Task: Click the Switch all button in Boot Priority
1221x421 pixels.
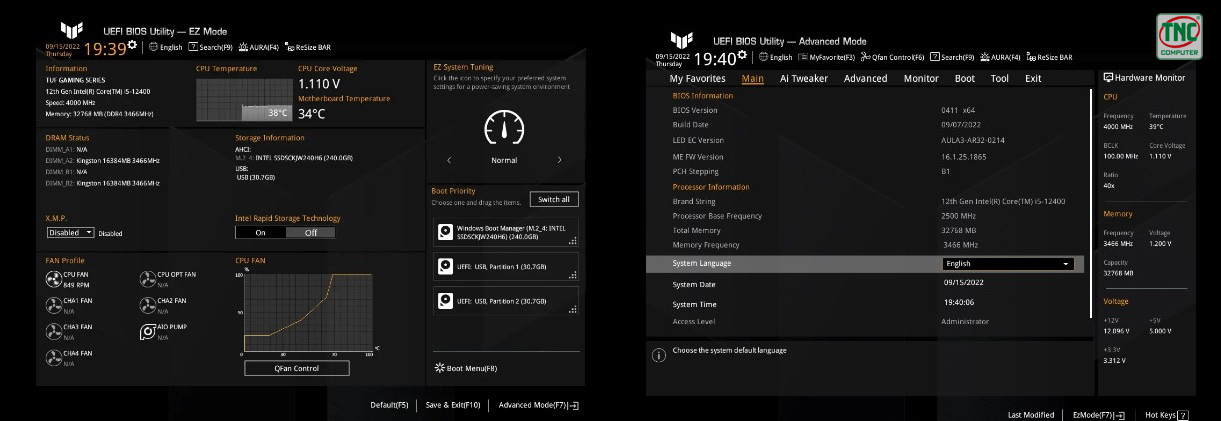Action: pyautogui.click(x=554, y=199)
